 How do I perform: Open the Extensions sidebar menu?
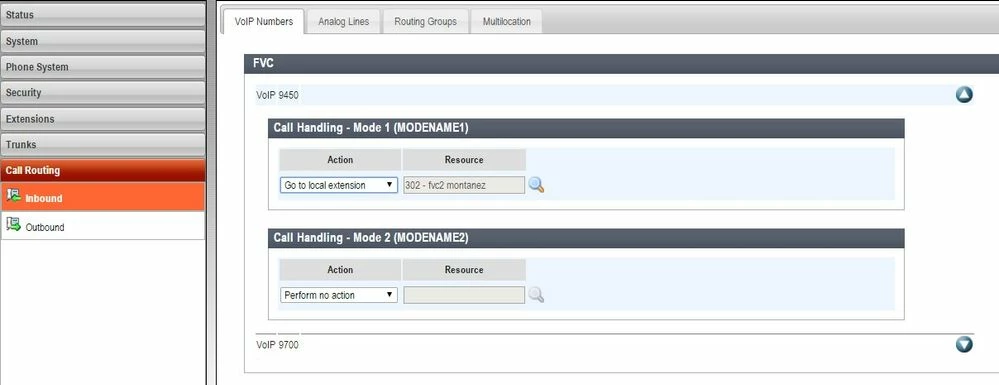[103, 119]
